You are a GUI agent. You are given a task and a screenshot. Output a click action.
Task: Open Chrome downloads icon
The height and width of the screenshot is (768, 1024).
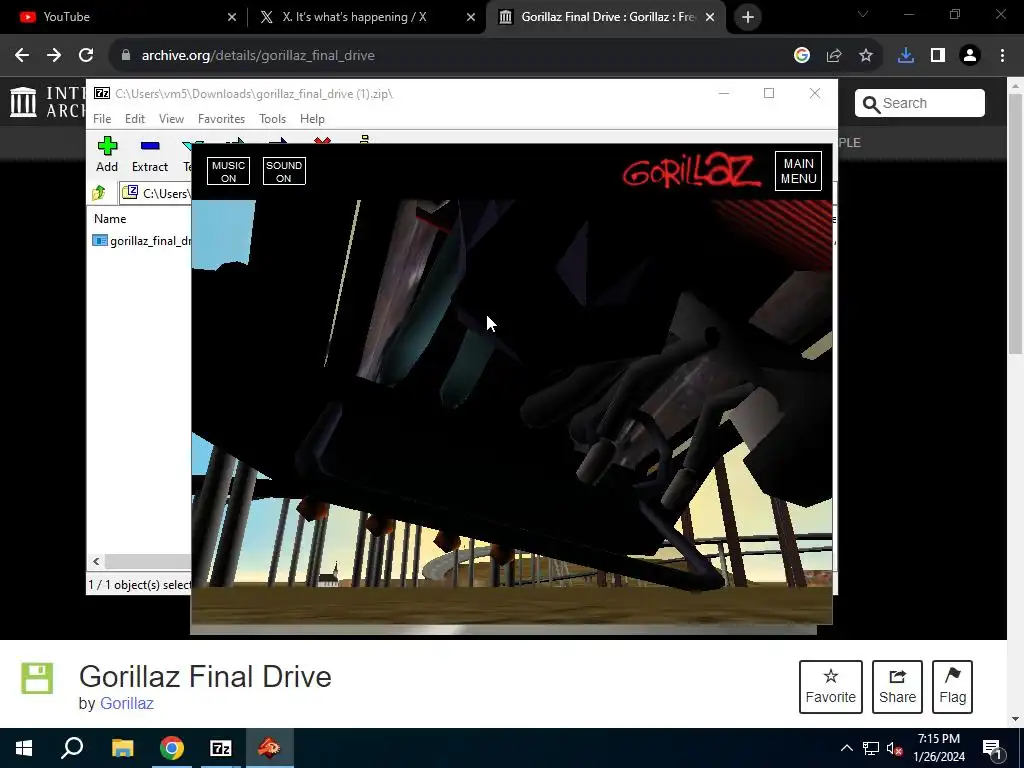coord(906,56)
